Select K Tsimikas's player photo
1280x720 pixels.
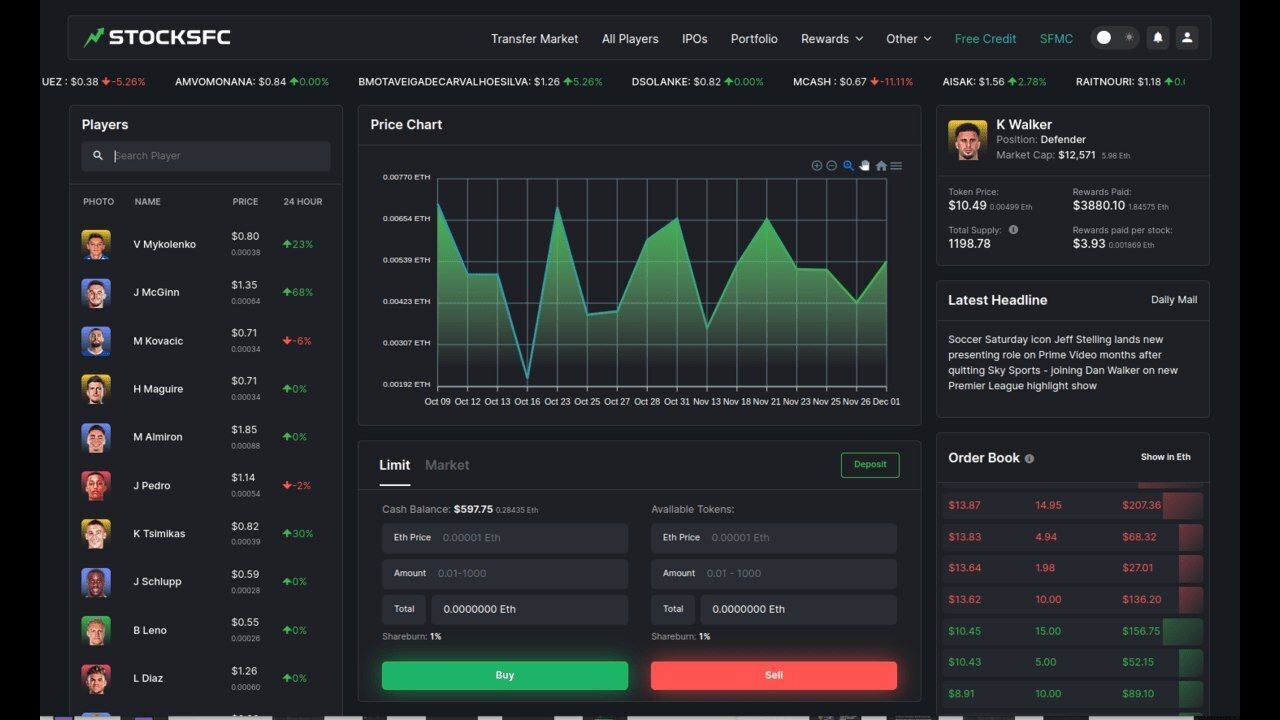pos(96,534)
